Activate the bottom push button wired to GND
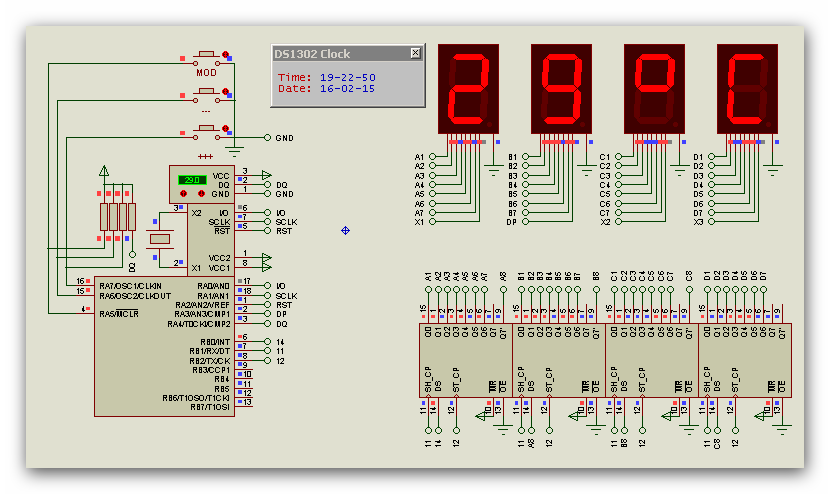Image resolution: width=830 pixels, height=494 pixels. tap(206, 131)
